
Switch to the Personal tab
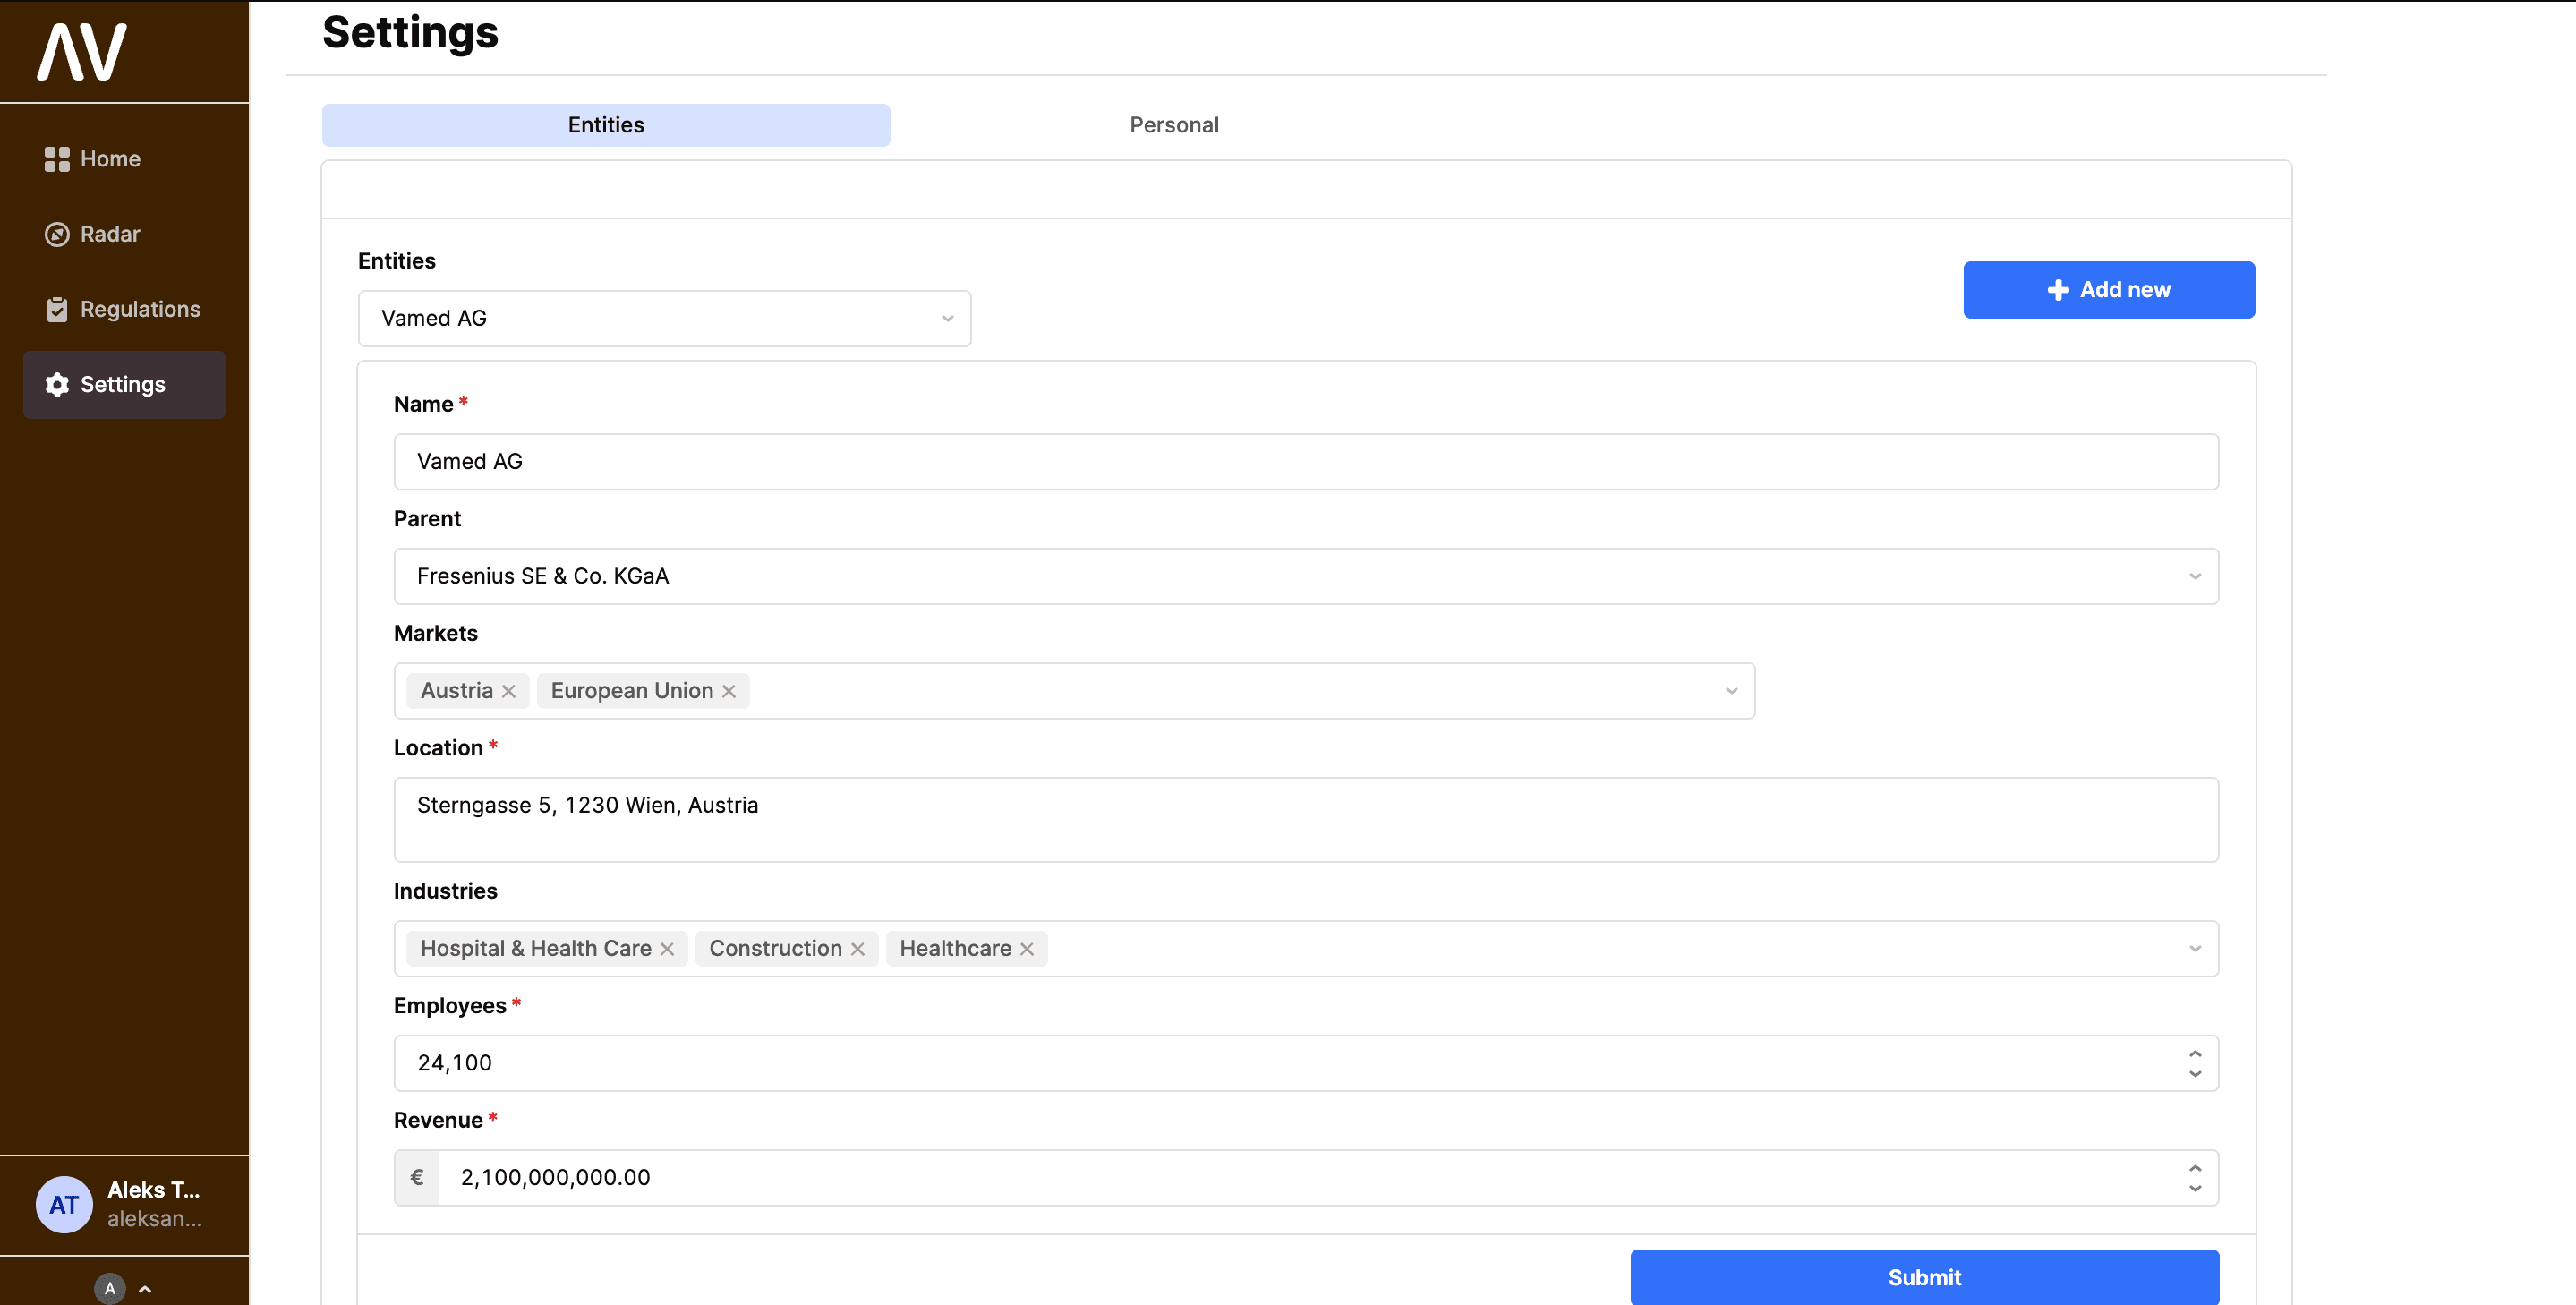pyautogui.click(x=1173, y=125)
